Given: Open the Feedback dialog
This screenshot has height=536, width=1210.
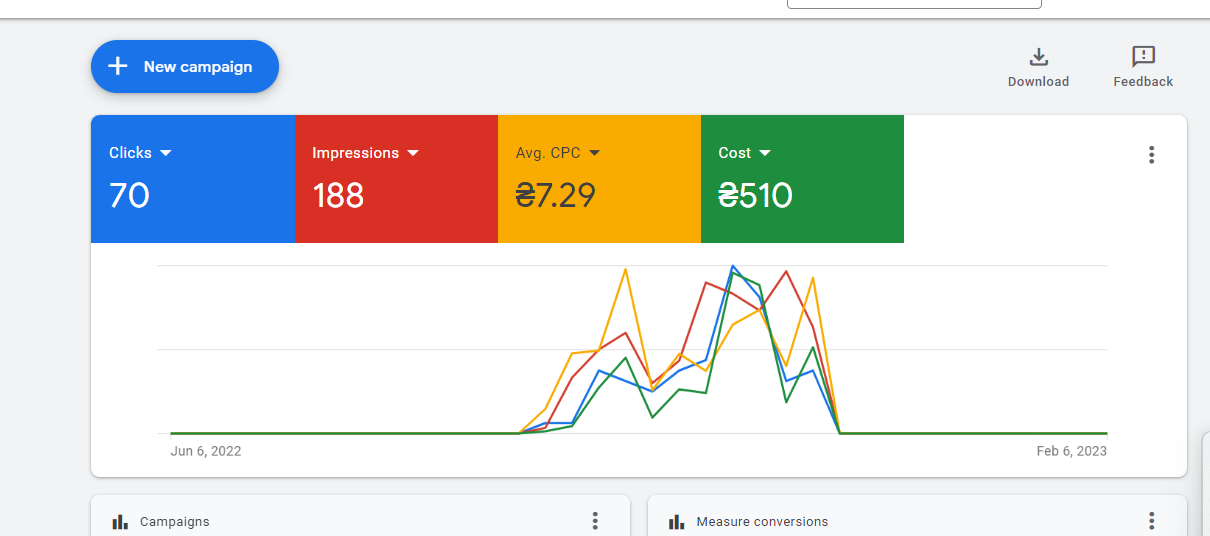Looking at the screenshot, I should click(1143, 67).
